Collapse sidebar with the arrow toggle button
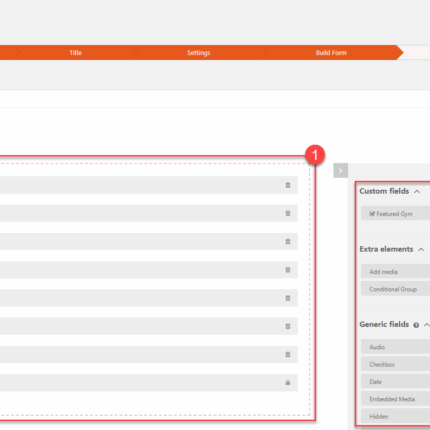 (340, 171)
